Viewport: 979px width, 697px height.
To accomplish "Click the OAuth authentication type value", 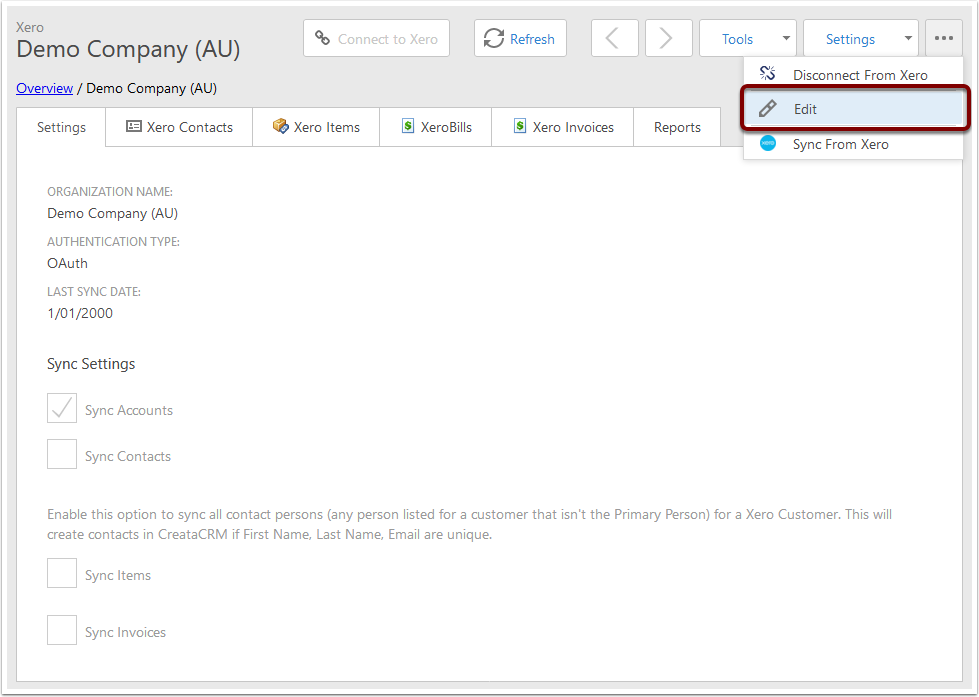I will tap(67, 263).
